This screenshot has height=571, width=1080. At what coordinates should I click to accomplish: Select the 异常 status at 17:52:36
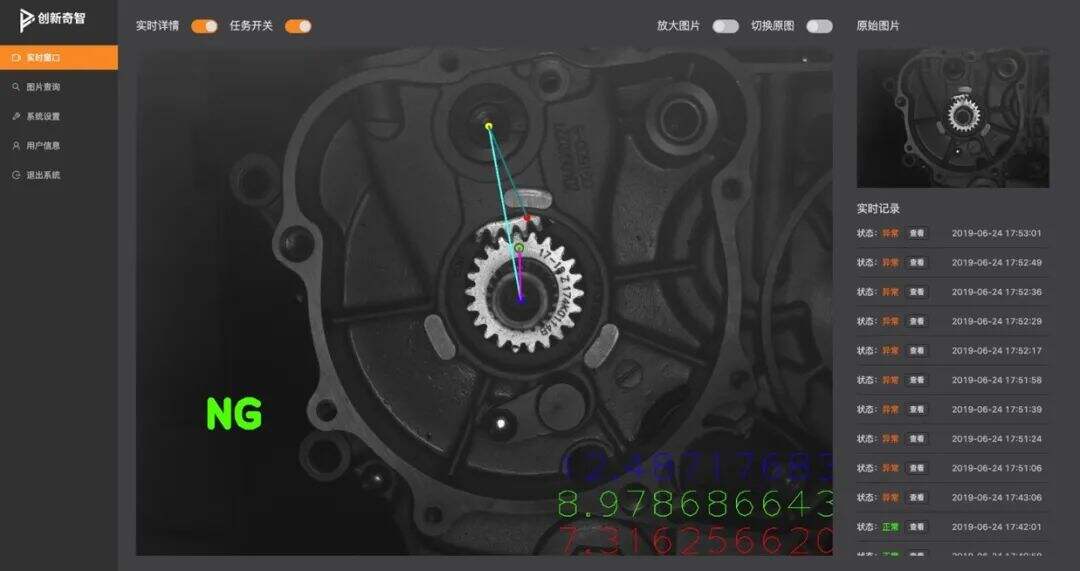tap(889, 292)
